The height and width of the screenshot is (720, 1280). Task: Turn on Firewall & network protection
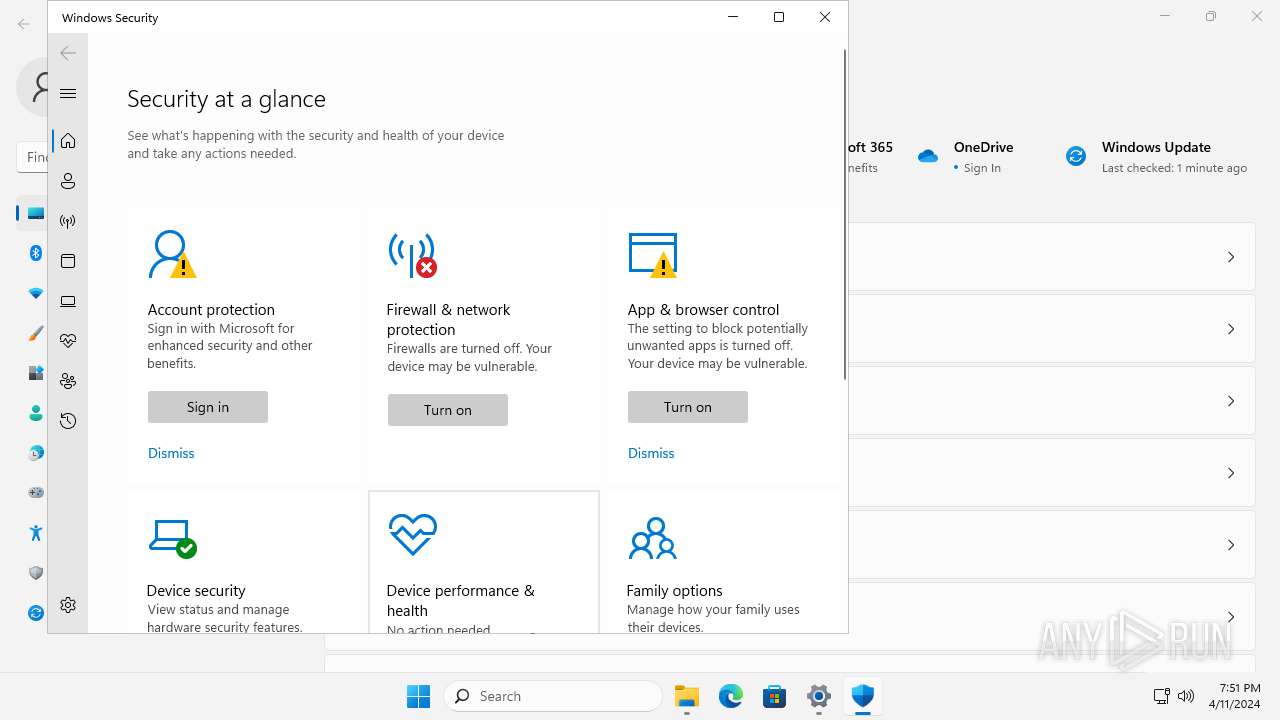pos(448,410)
